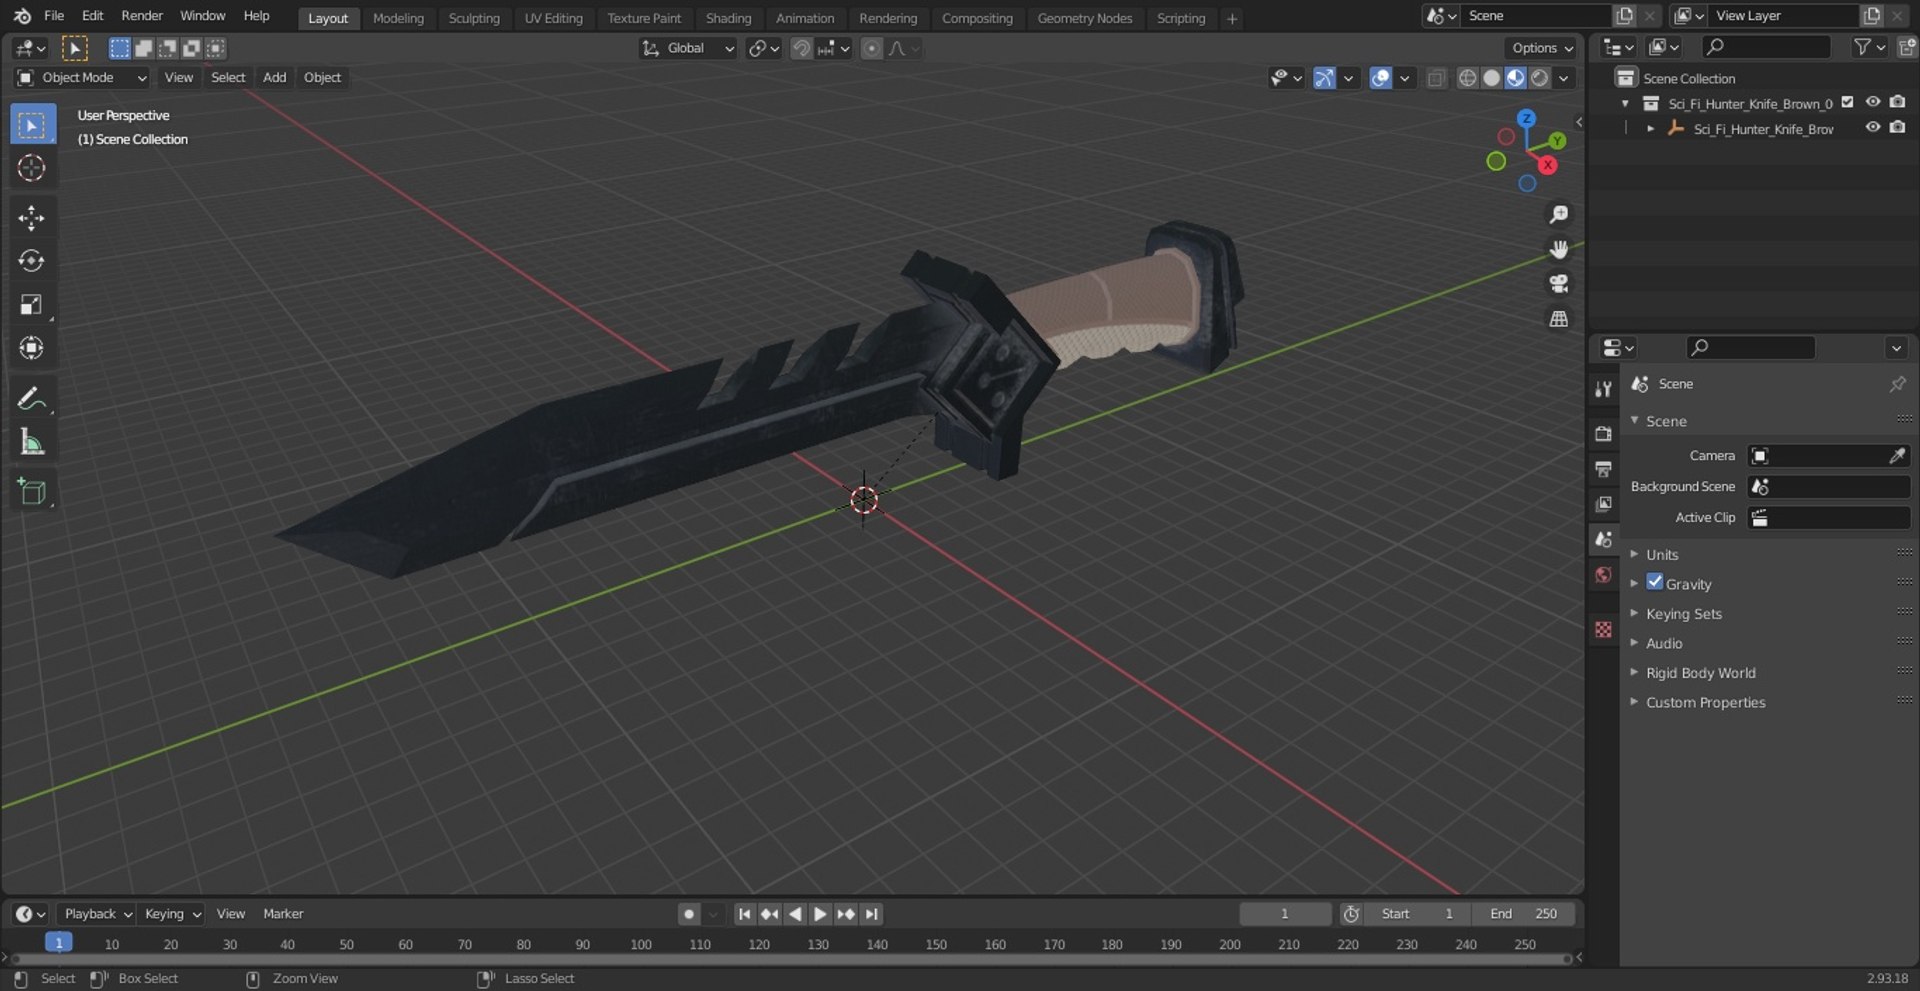The image size is (1920, 991).
Task: Open the Output properties tab
Action: tap(1603, 469)
